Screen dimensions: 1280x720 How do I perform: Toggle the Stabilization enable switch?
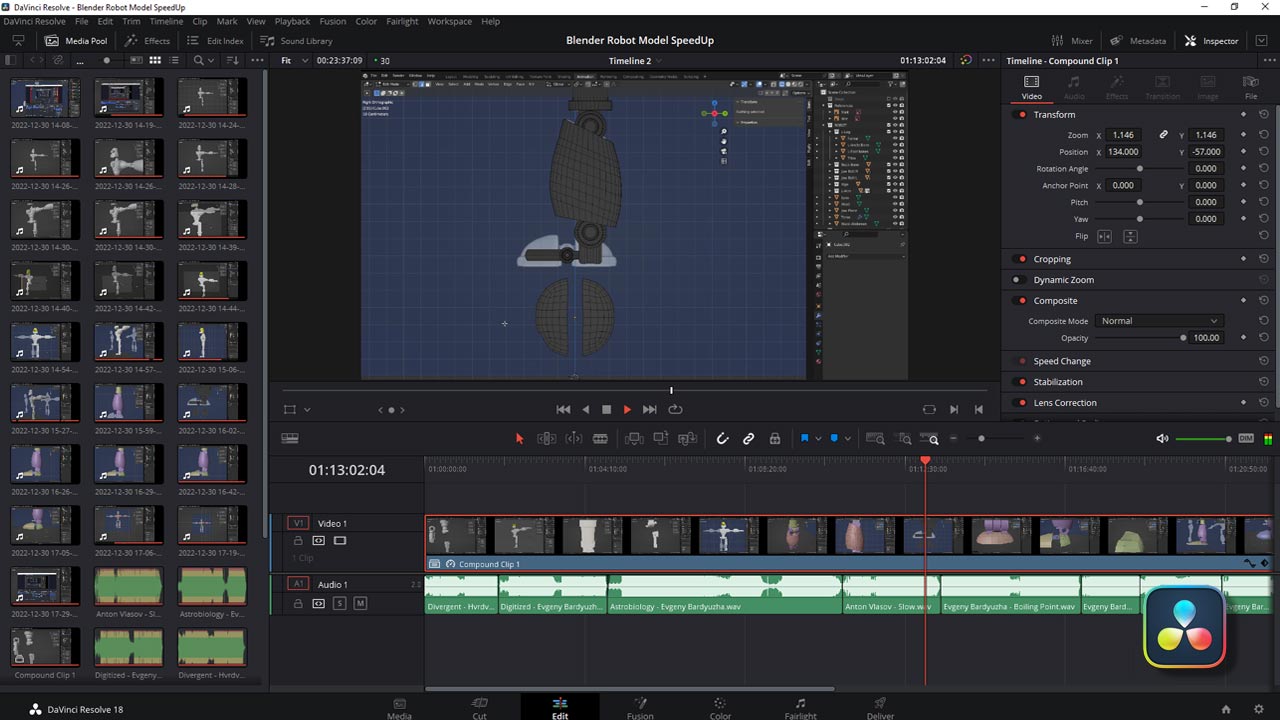(1021, 382)
